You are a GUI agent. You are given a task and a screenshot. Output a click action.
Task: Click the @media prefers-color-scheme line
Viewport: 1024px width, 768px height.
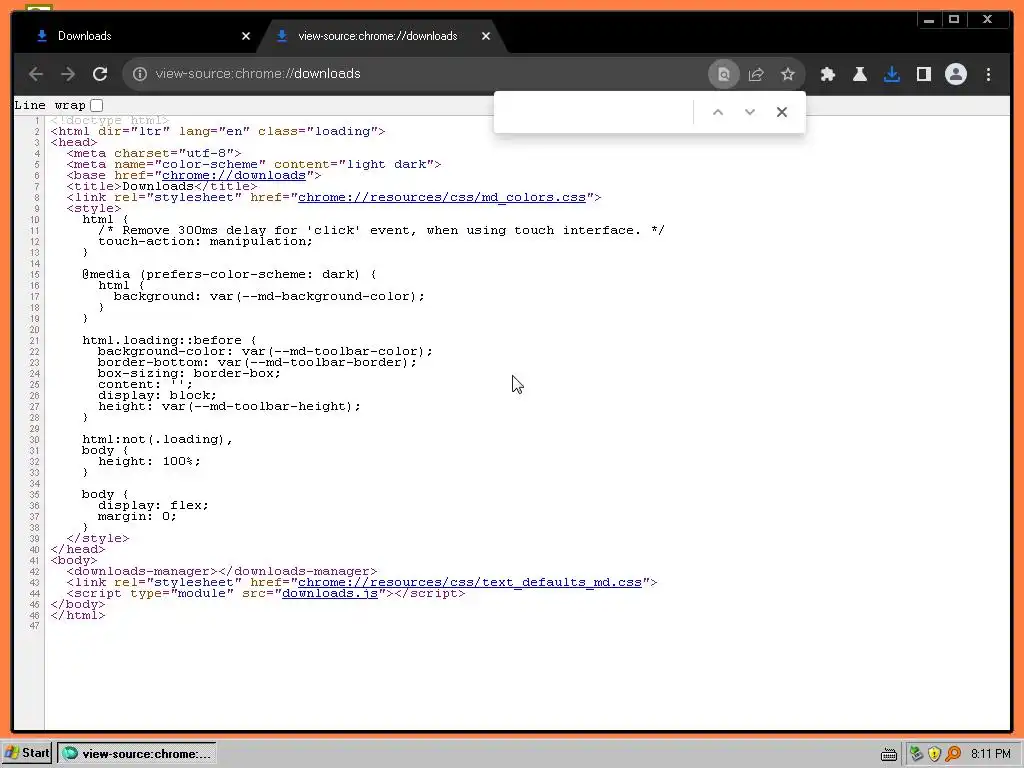click(229, 274)
